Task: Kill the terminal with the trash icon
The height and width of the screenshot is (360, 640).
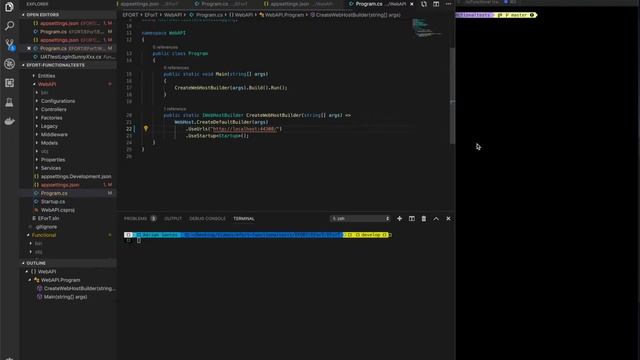Action: [424, 218]
